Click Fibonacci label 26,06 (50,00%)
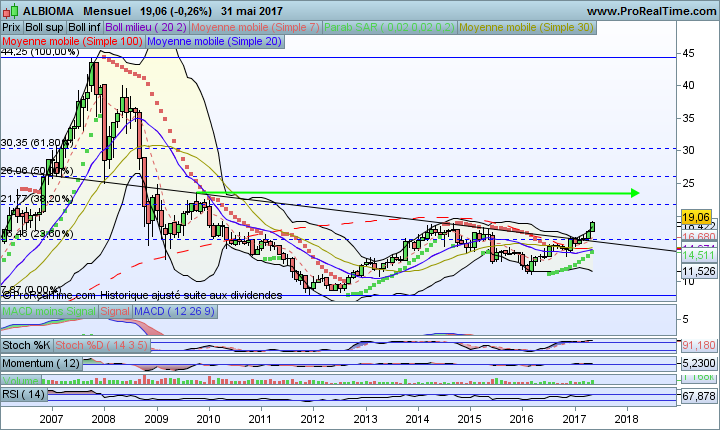Screen dimensions: 720x430 click(x=37, y=171)
